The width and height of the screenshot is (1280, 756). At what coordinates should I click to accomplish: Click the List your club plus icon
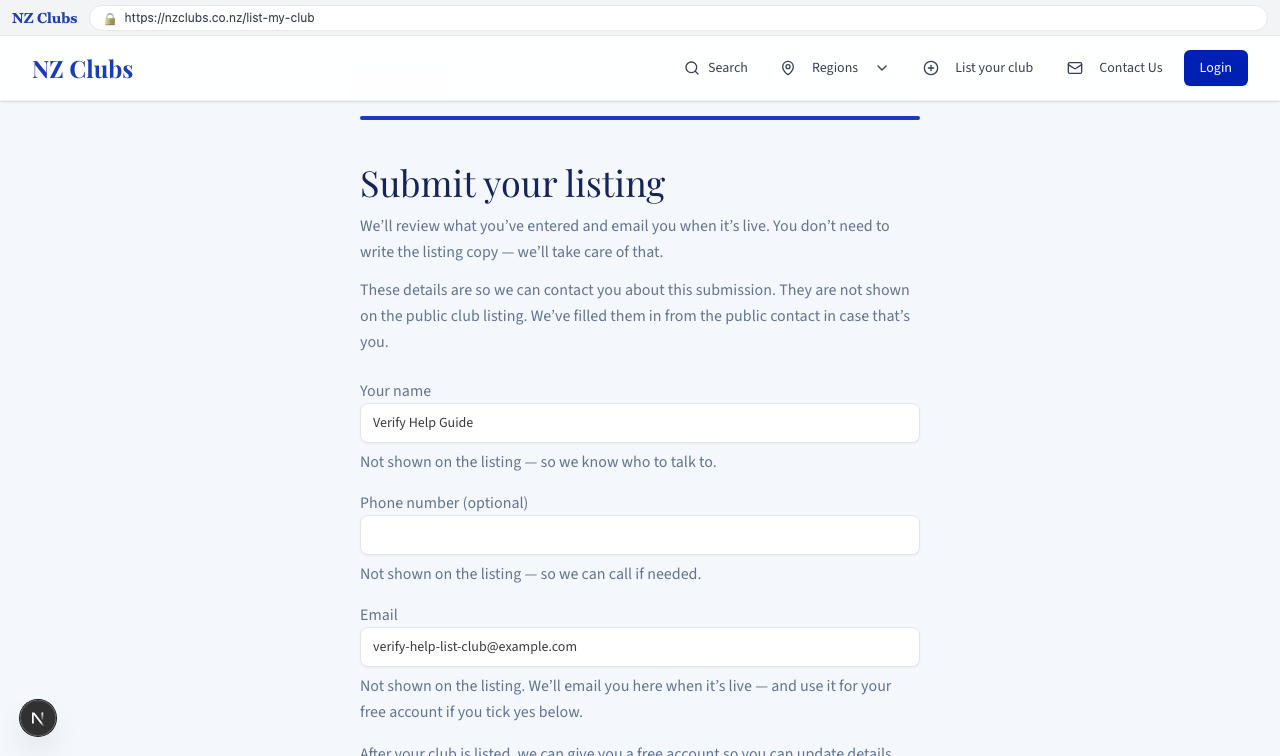[931, 68]
